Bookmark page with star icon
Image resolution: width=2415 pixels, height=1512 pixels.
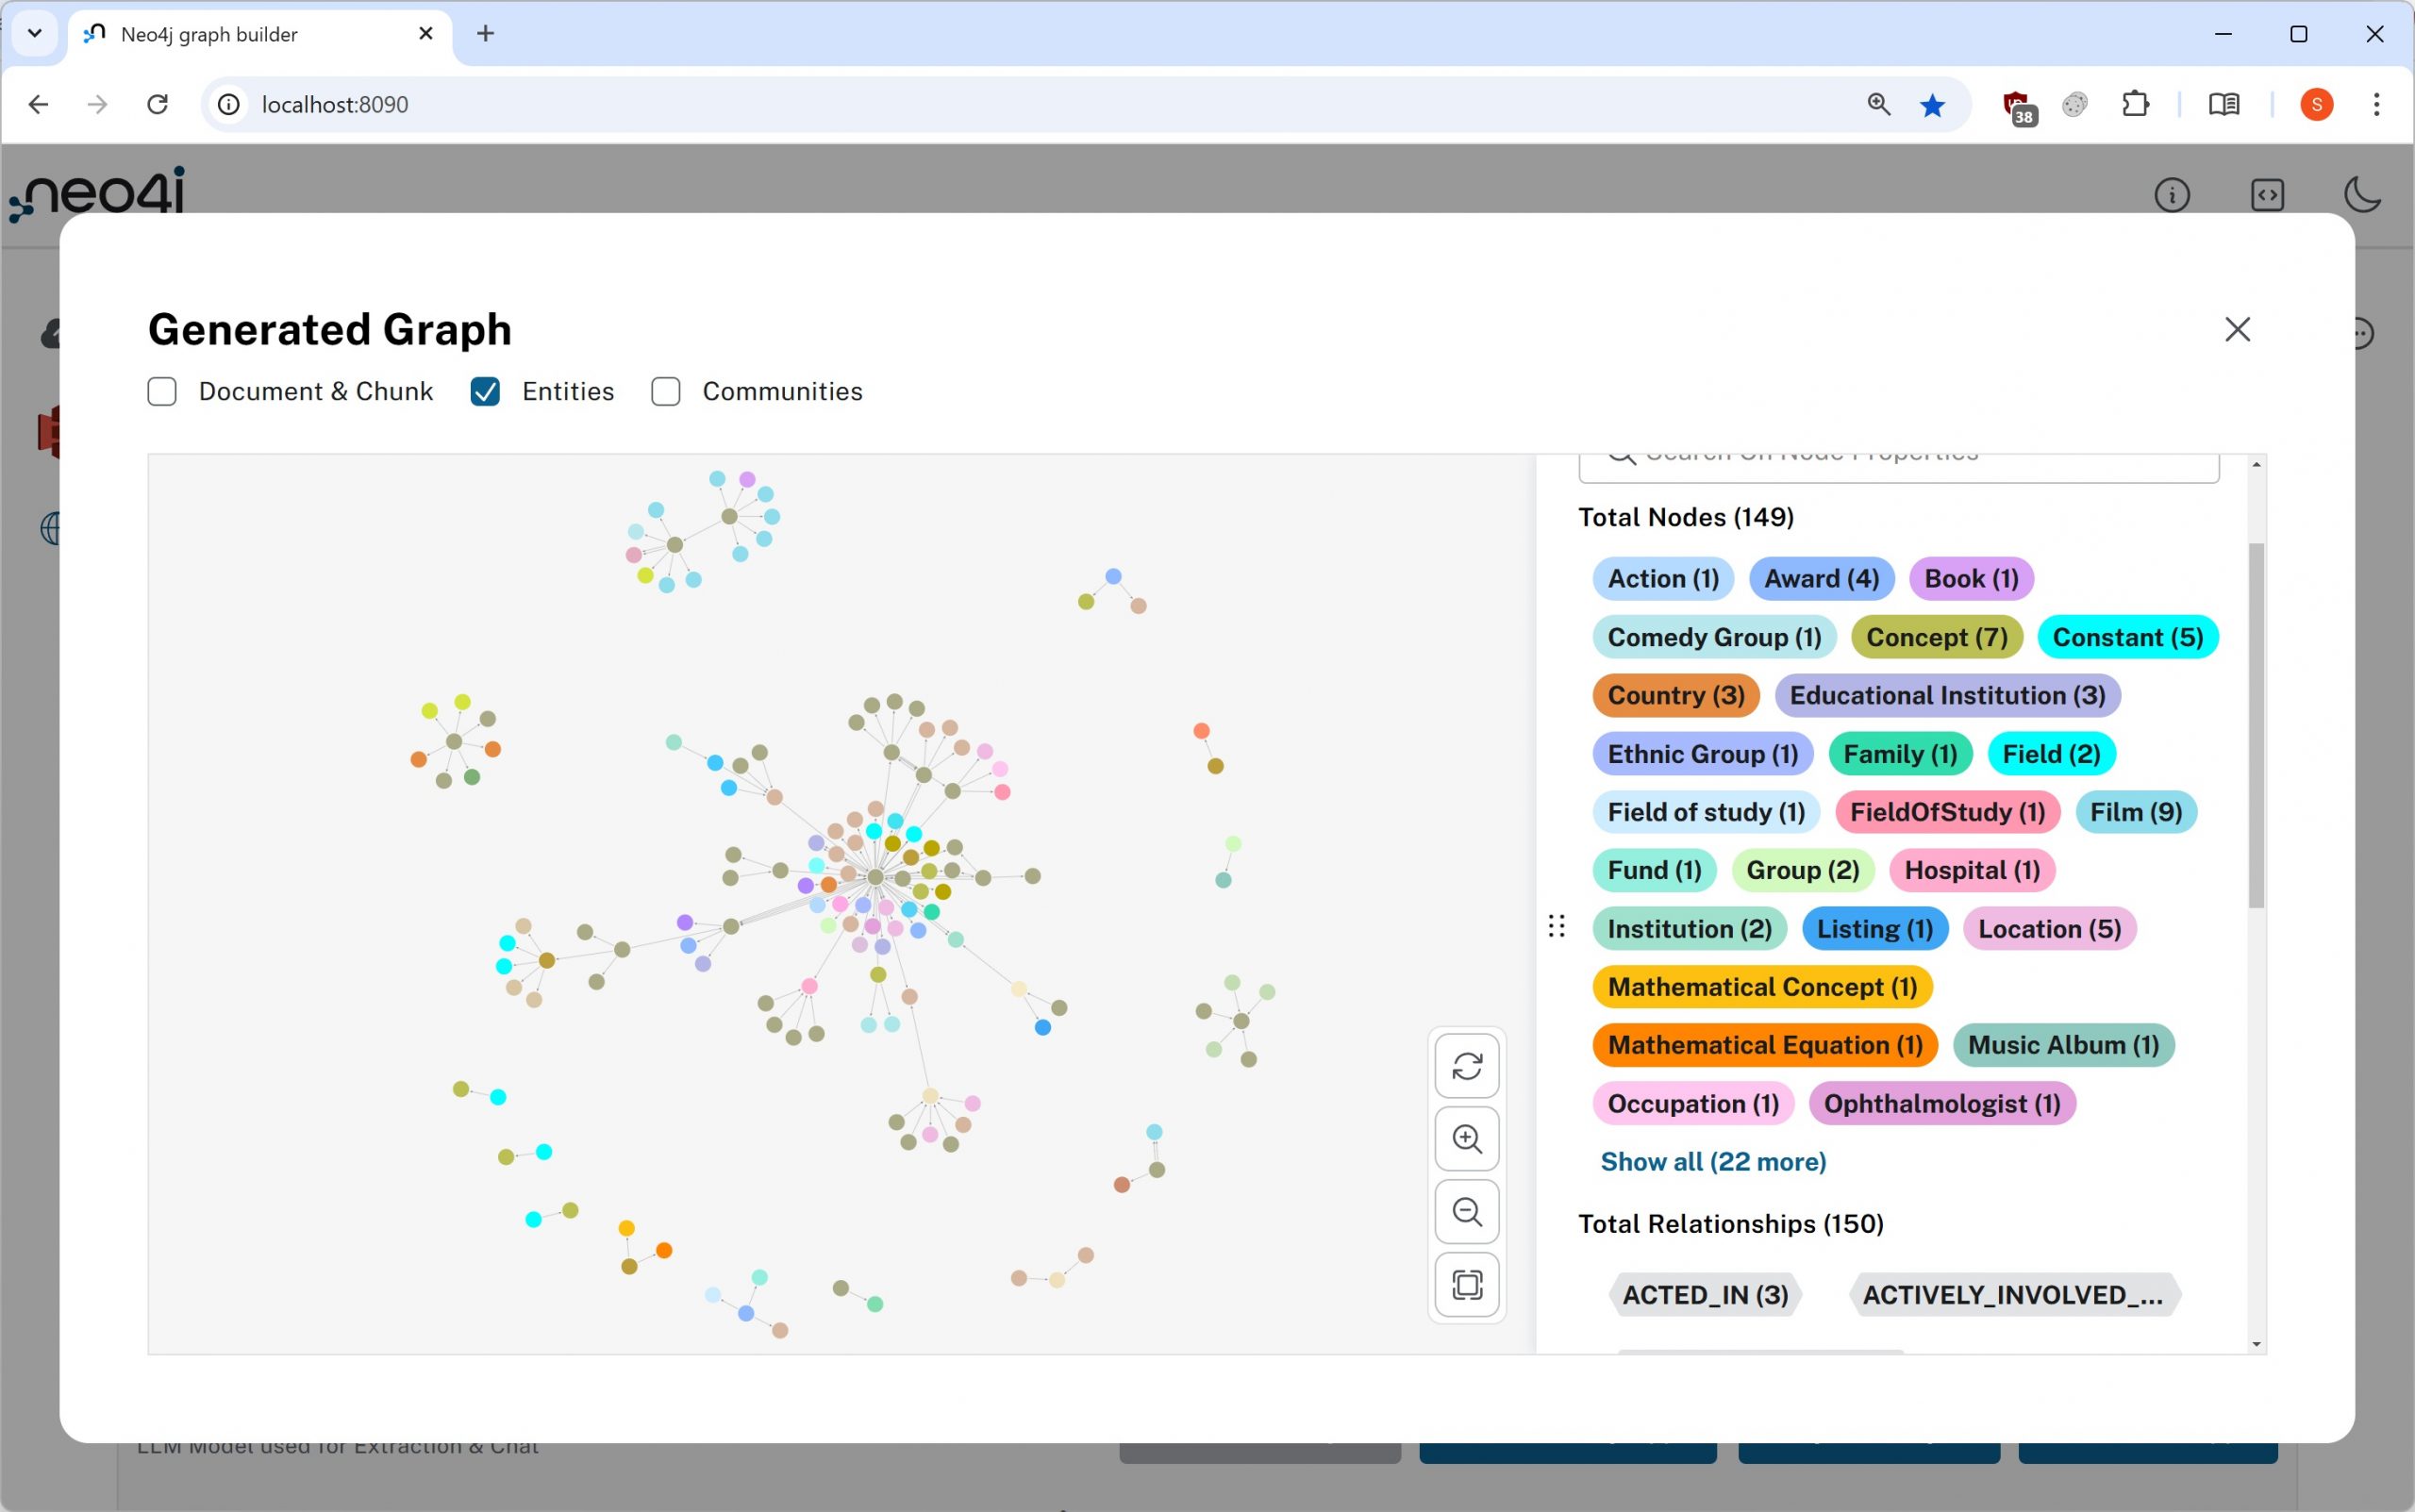tap(1932, 105)
